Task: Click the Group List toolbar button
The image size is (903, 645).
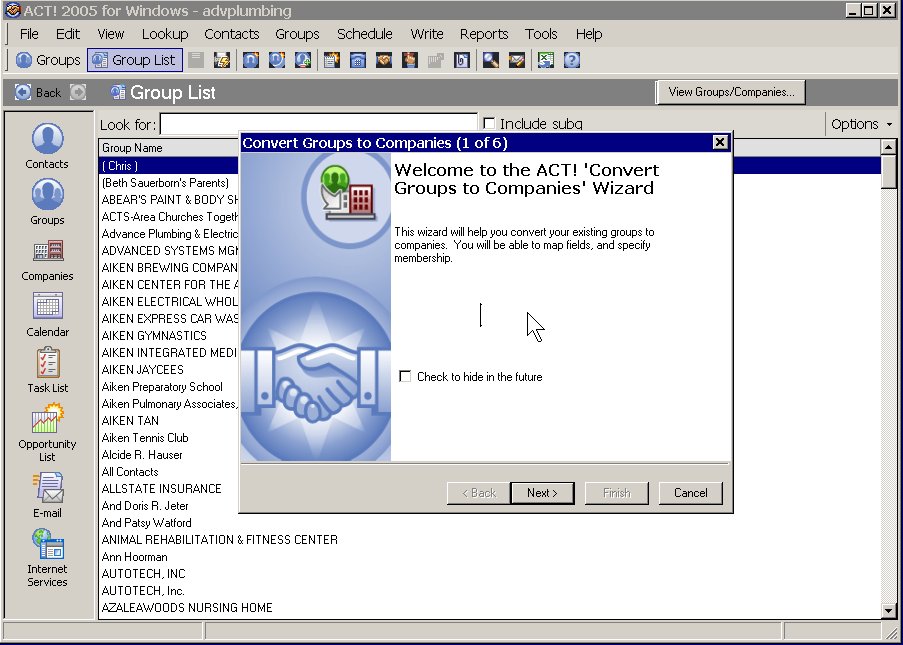Action: [x=135, y=60]
